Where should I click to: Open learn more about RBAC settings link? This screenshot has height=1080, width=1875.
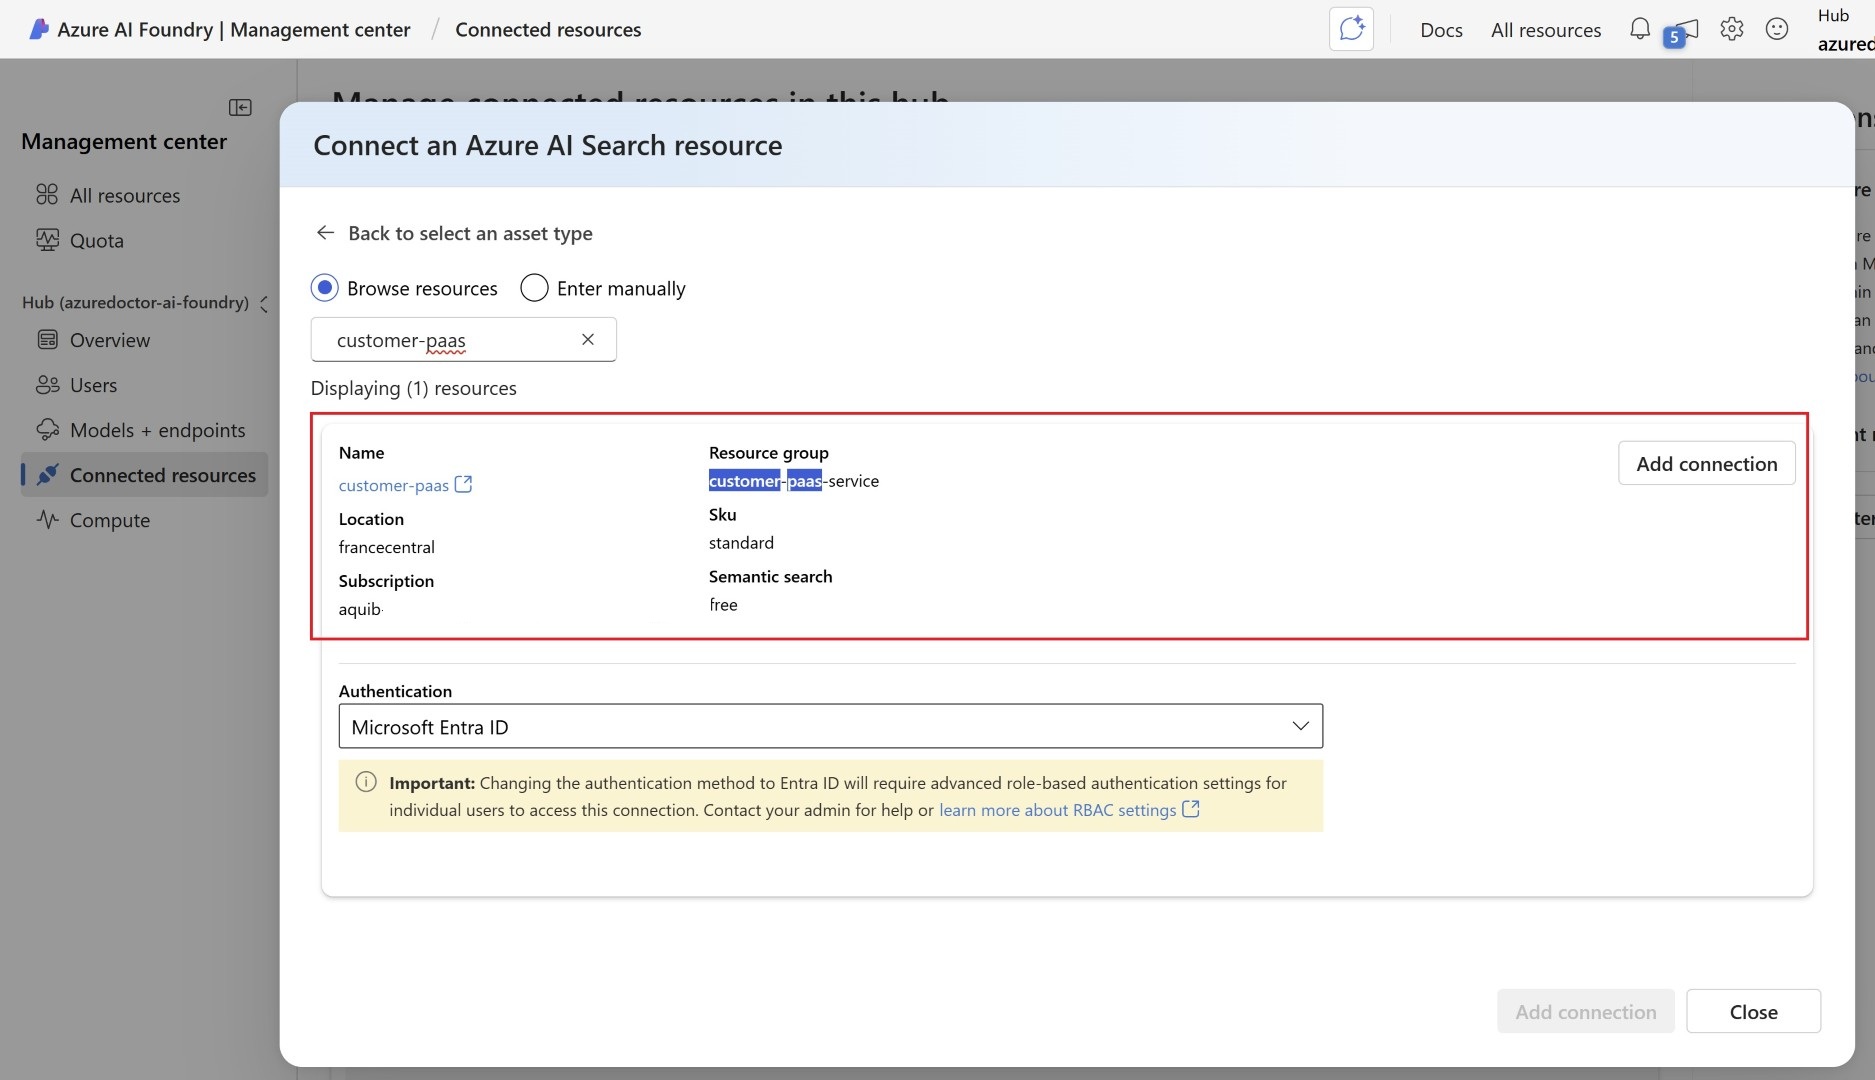coord(1057,810)
